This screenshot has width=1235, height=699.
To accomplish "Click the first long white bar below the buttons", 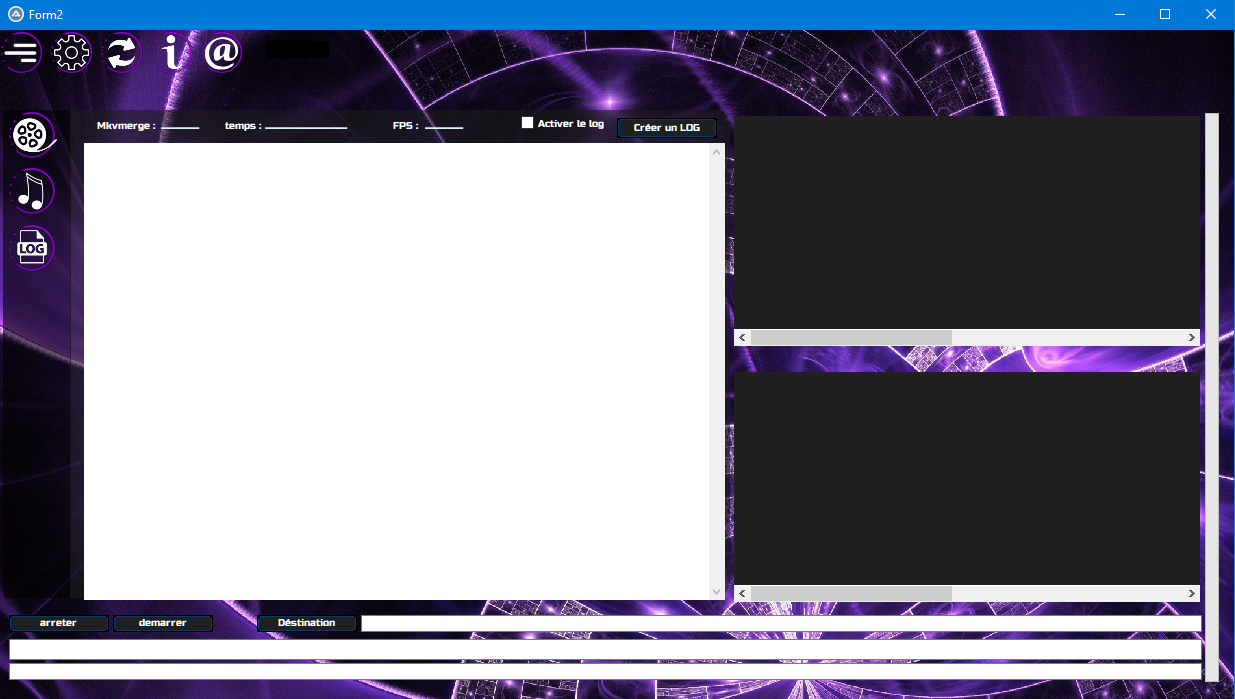I will pyautogui.click(x=605, y=649).
